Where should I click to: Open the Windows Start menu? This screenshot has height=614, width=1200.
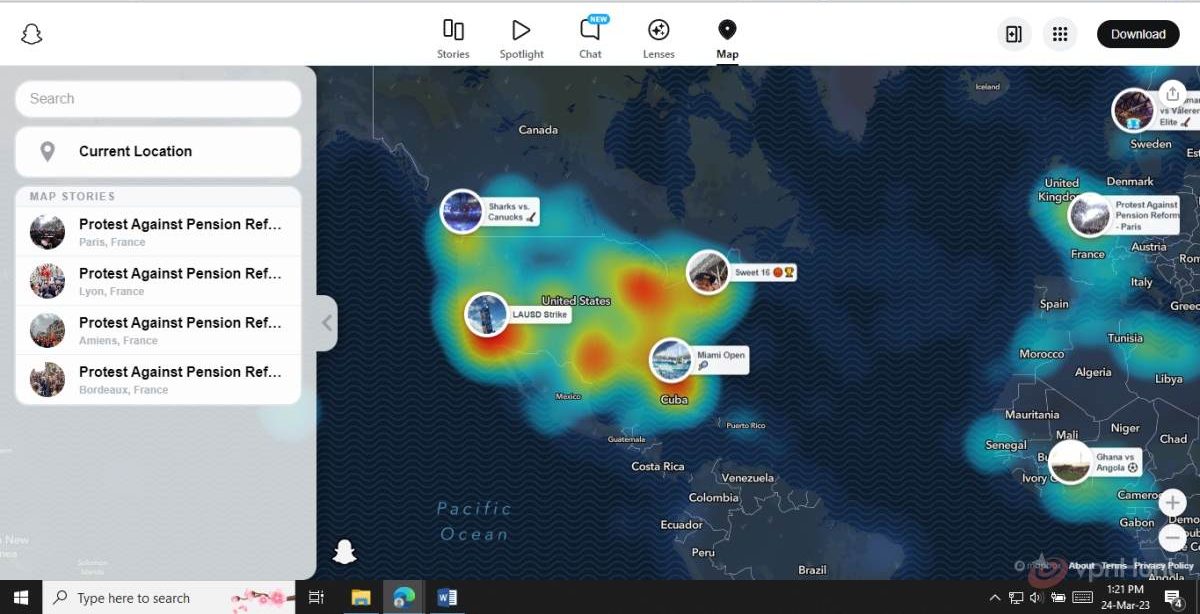click(20, 597)
